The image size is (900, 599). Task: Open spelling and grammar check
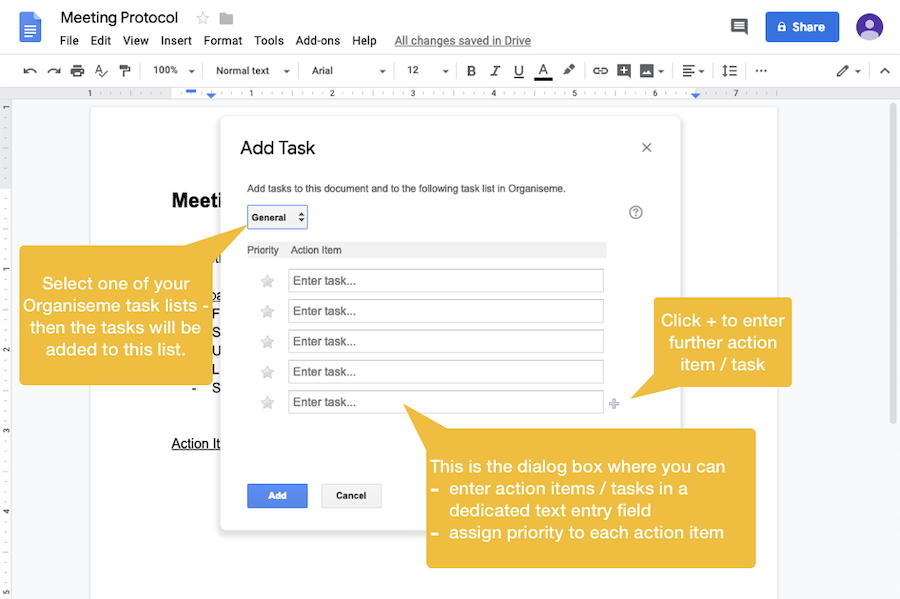click(x=101, y=70)
